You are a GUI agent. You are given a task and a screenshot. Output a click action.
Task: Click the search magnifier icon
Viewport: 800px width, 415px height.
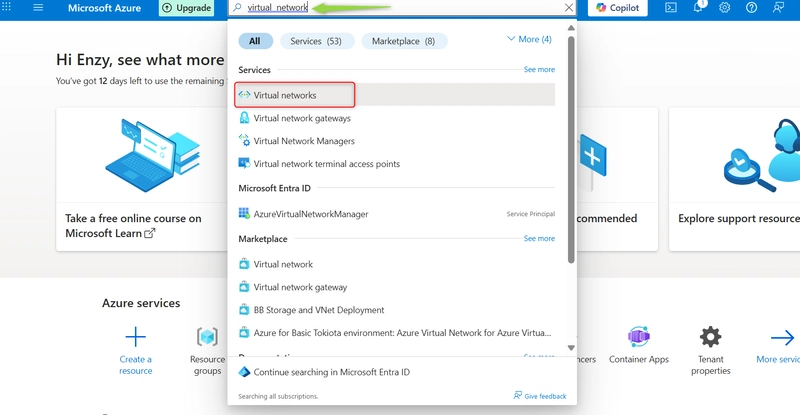click(x=237, y=8)
